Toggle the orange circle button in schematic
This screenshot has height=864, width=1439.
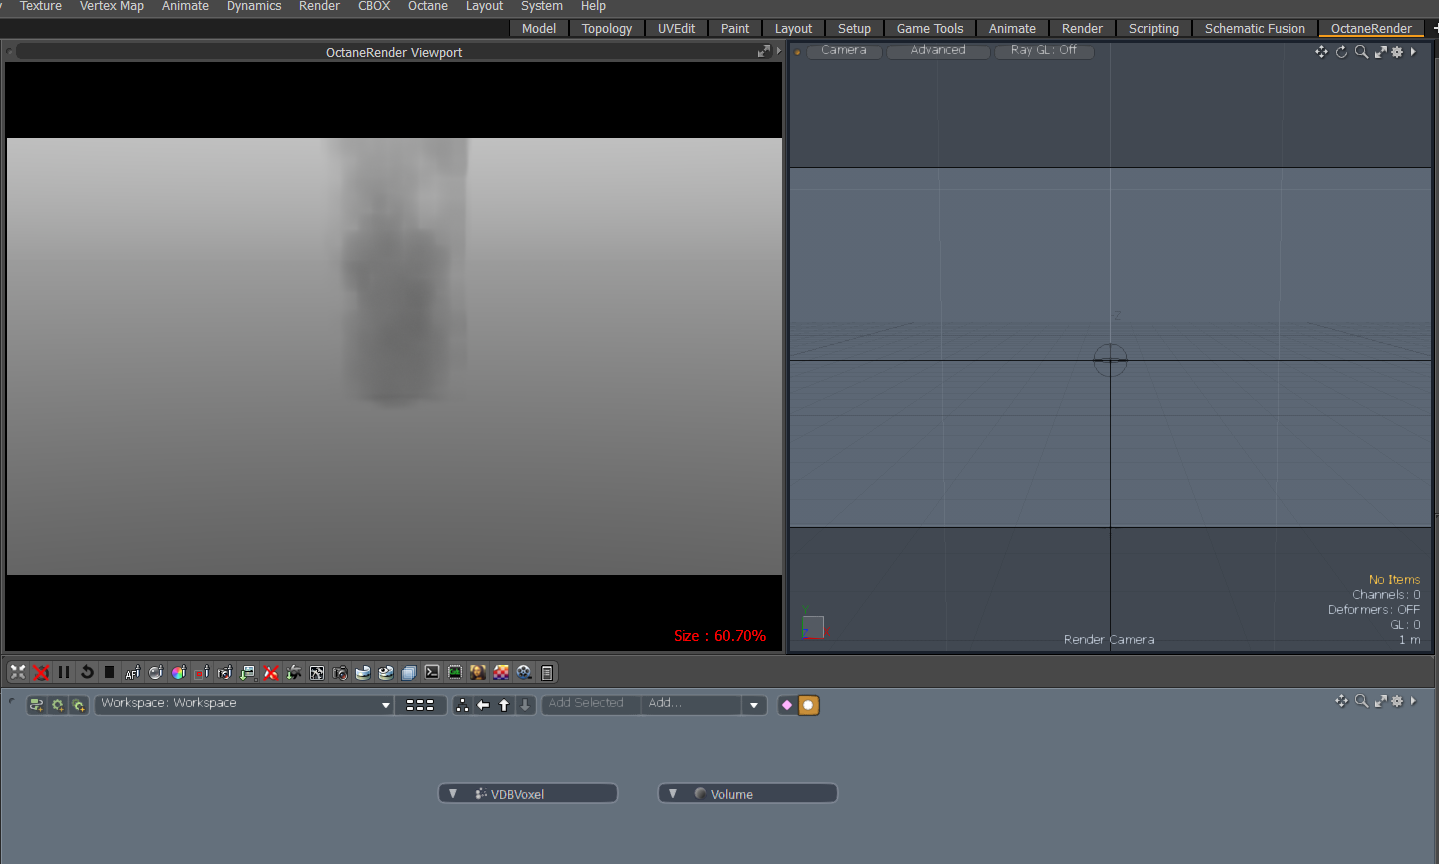(808, 705)
